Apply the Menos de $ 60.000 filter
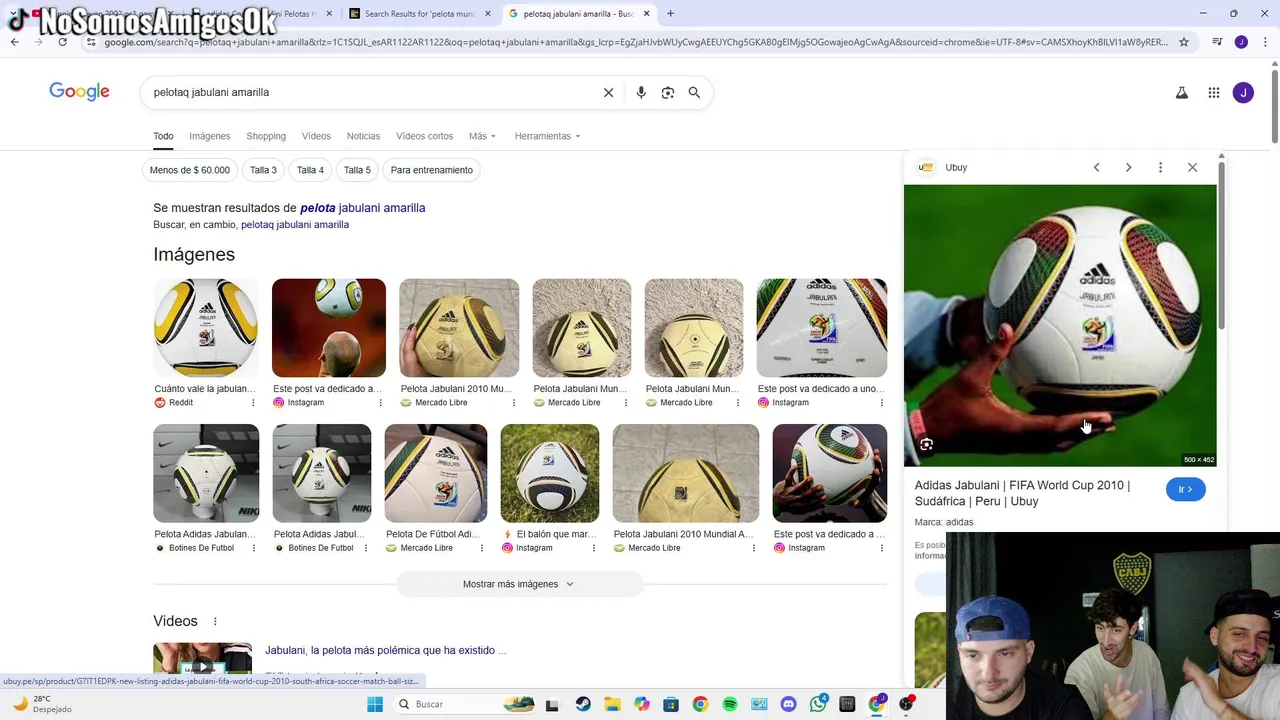This screenshot has width=1280, height=720. click(x=190, y=170)
